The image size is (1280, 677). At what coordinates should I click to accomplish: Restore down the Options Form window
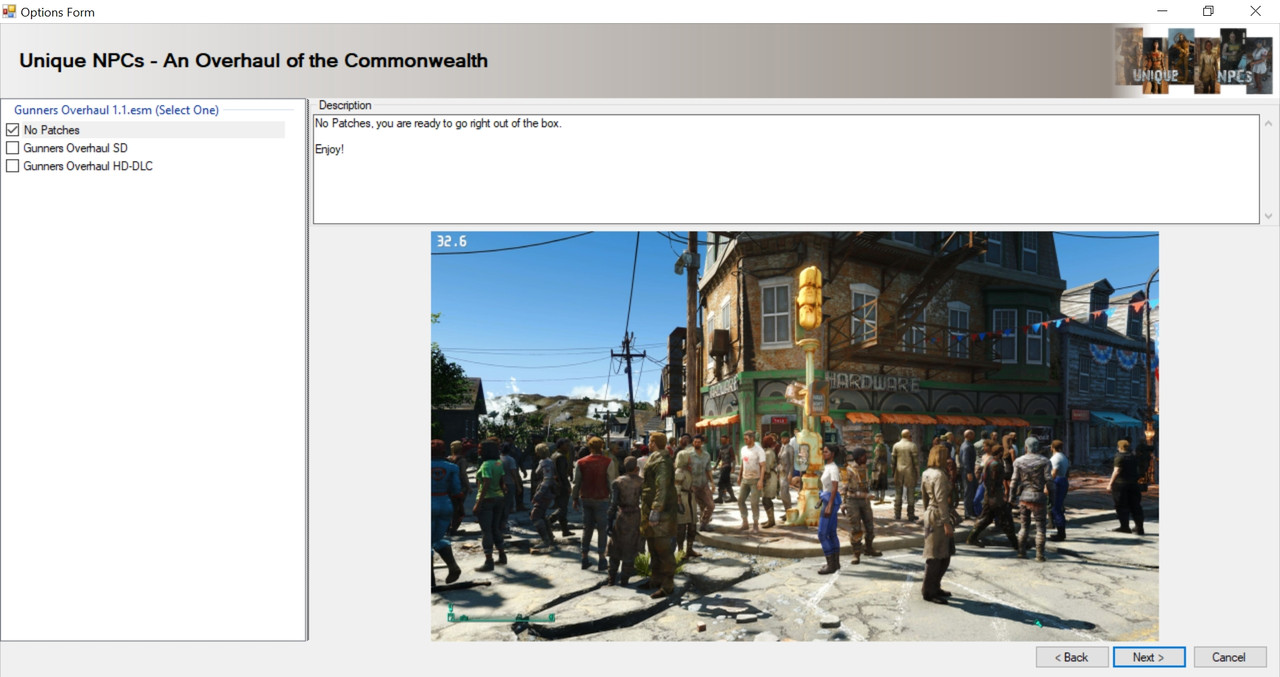1208,11
